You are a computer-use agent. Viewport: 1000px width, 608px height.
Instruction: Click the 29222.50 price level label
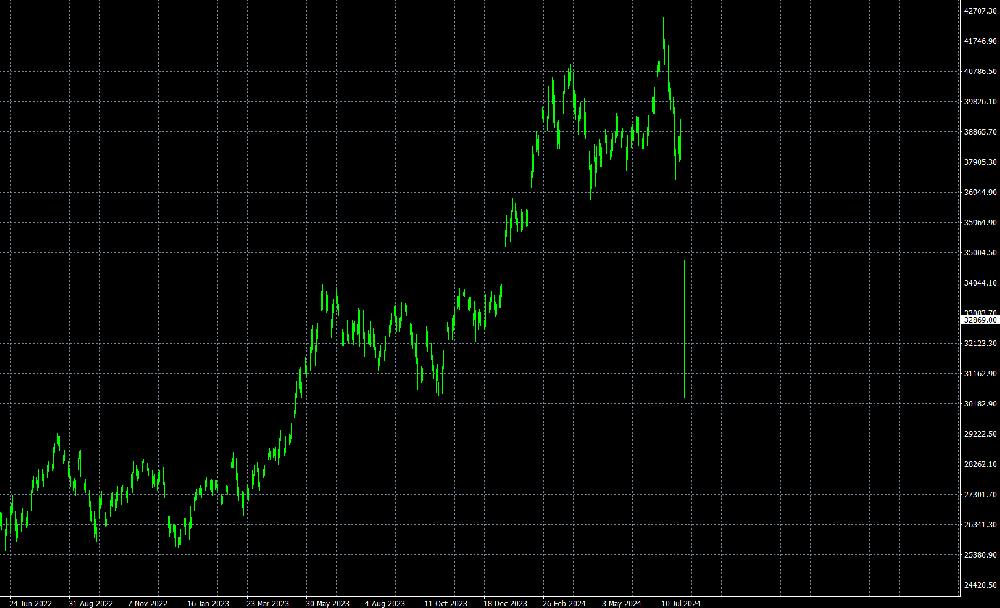(x=979, y=434)
